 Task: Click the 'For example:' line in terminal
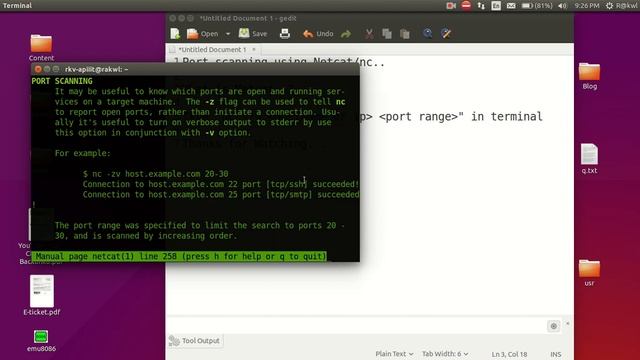[x=83, y=153]
